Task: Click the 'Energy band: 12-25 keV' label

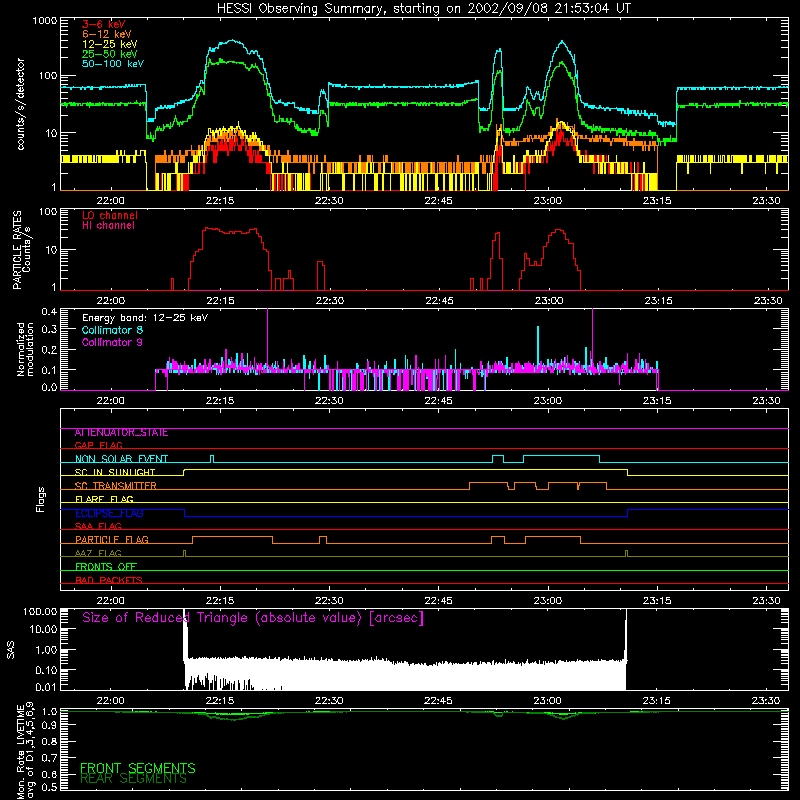Action: [x=145, y=318]
